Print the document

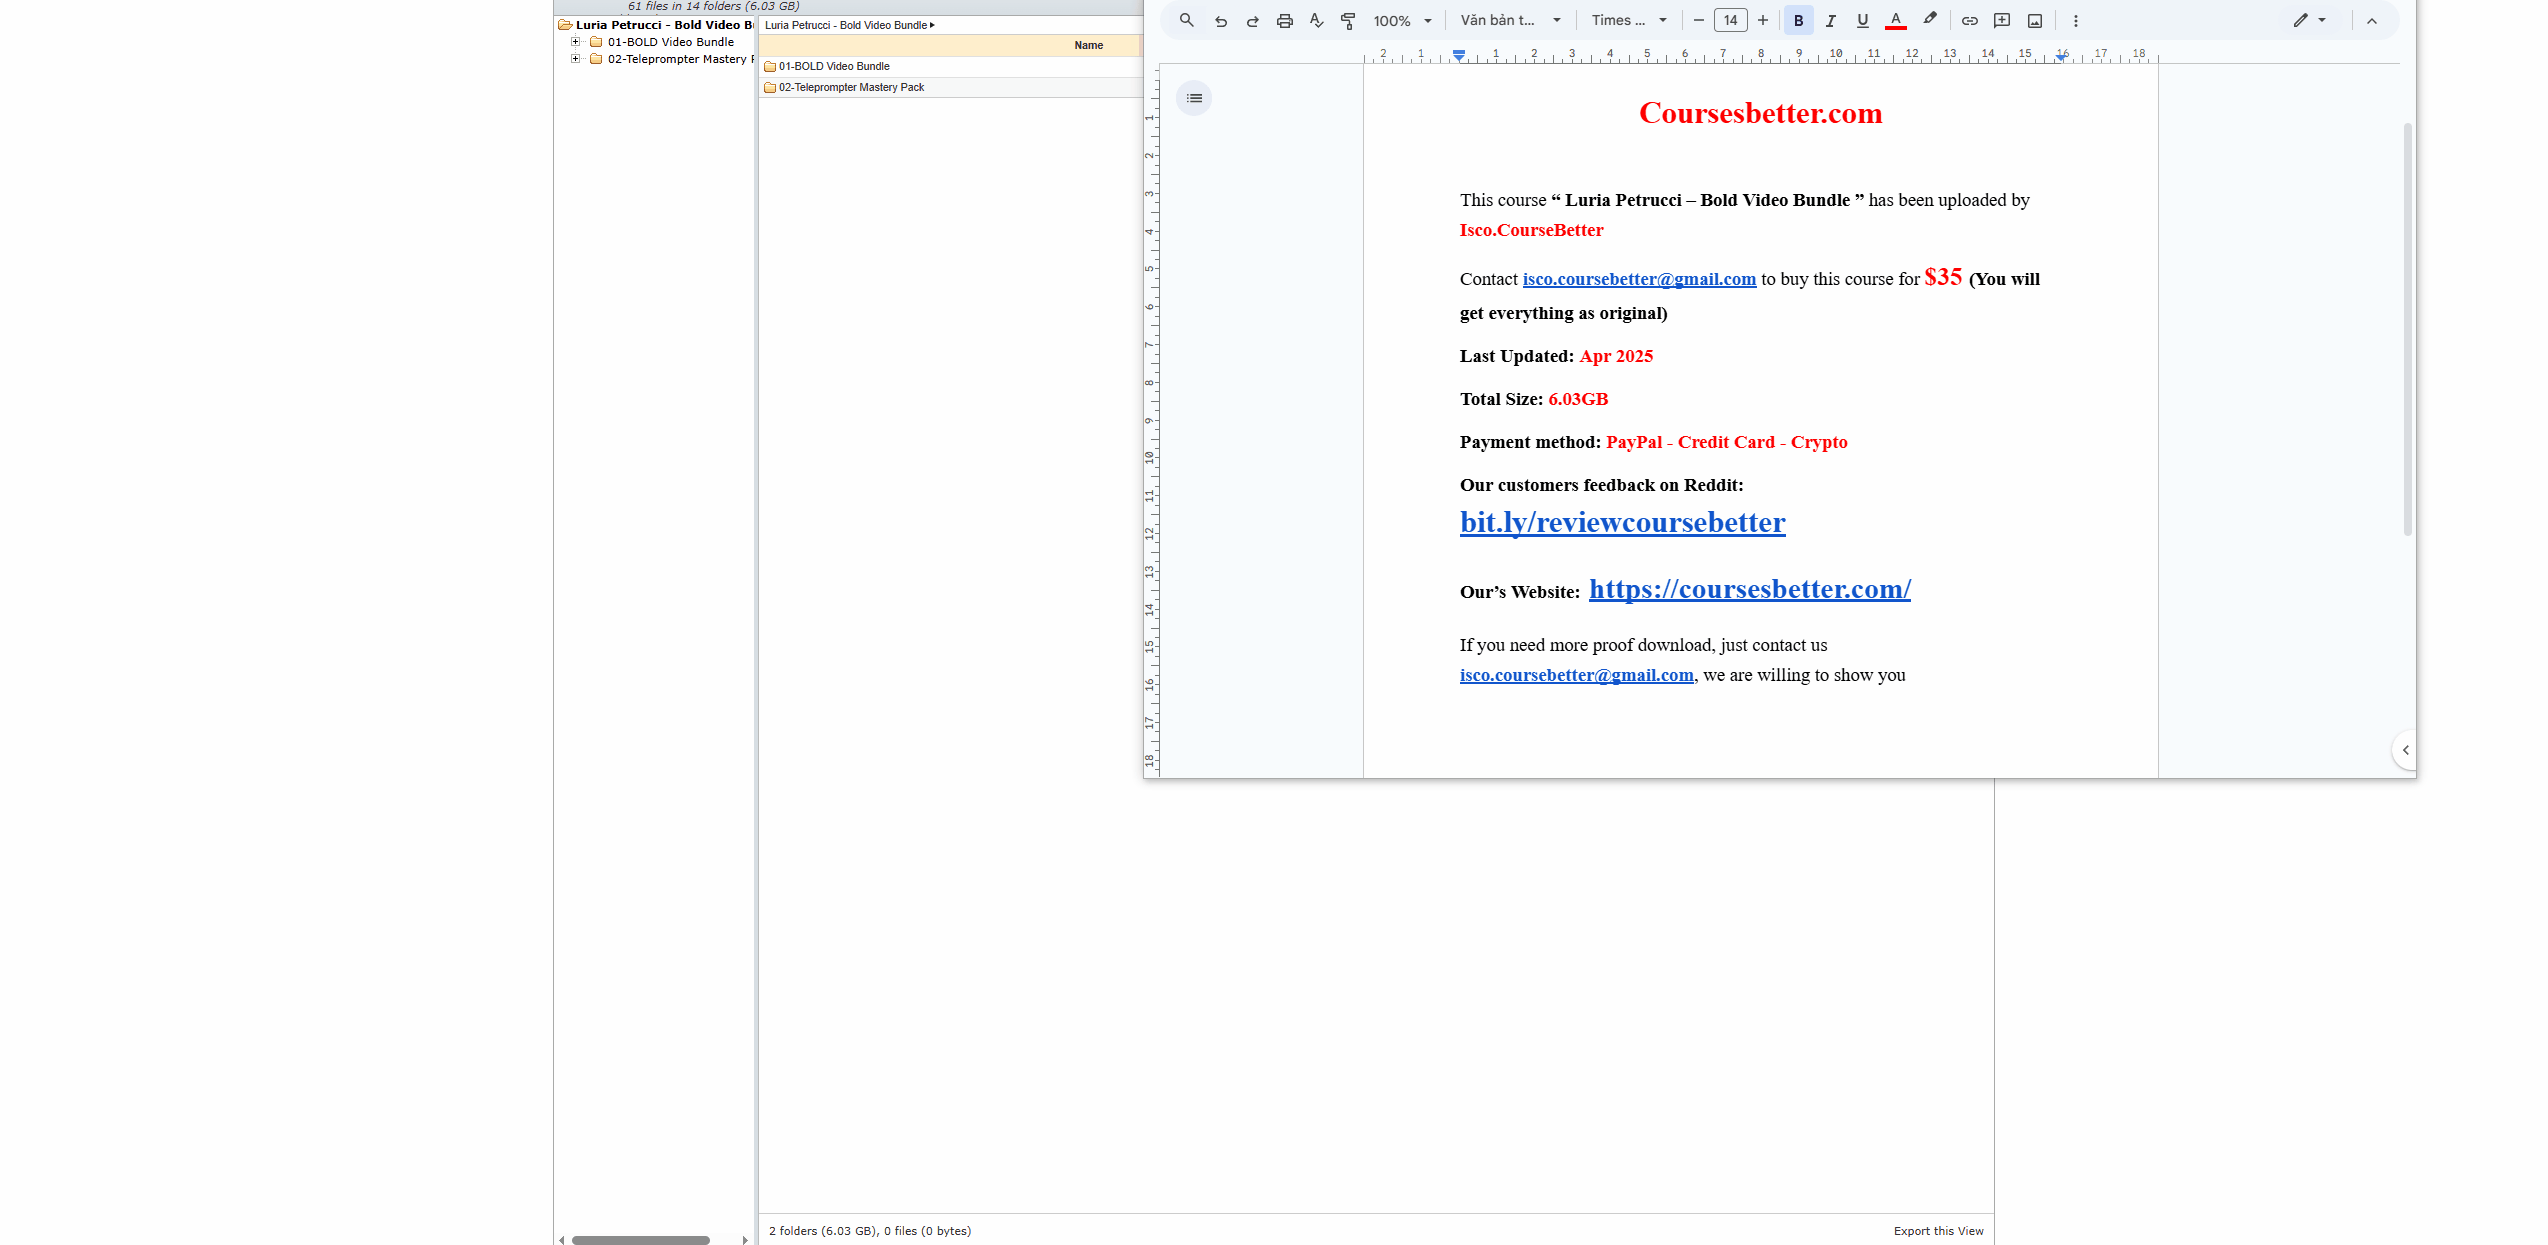click(1284, 20)
